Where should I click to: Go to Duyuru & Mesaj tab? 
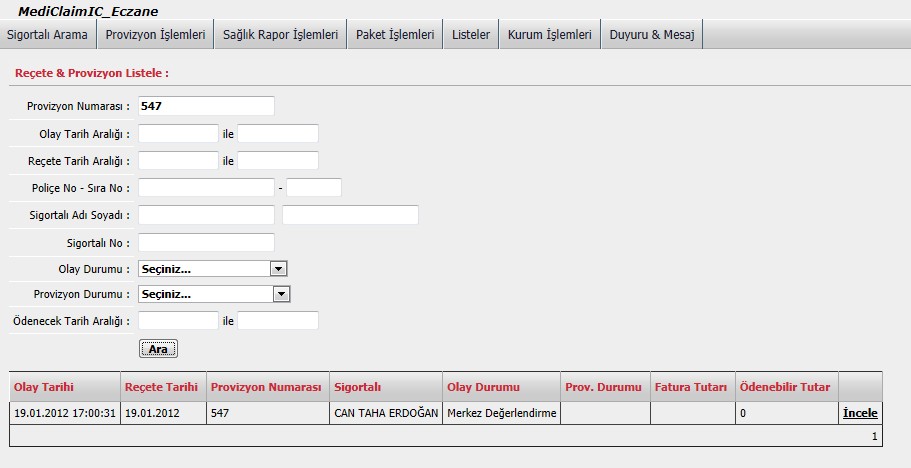(x=652, y=34)
